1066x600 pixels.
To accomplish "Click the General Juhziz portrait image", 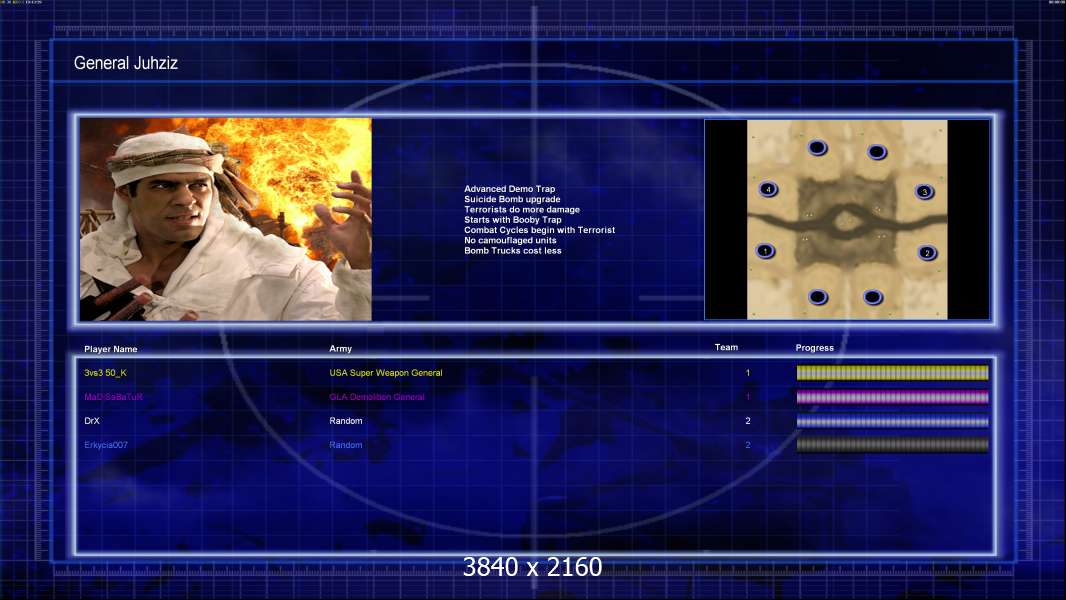I will coord(226,219).
